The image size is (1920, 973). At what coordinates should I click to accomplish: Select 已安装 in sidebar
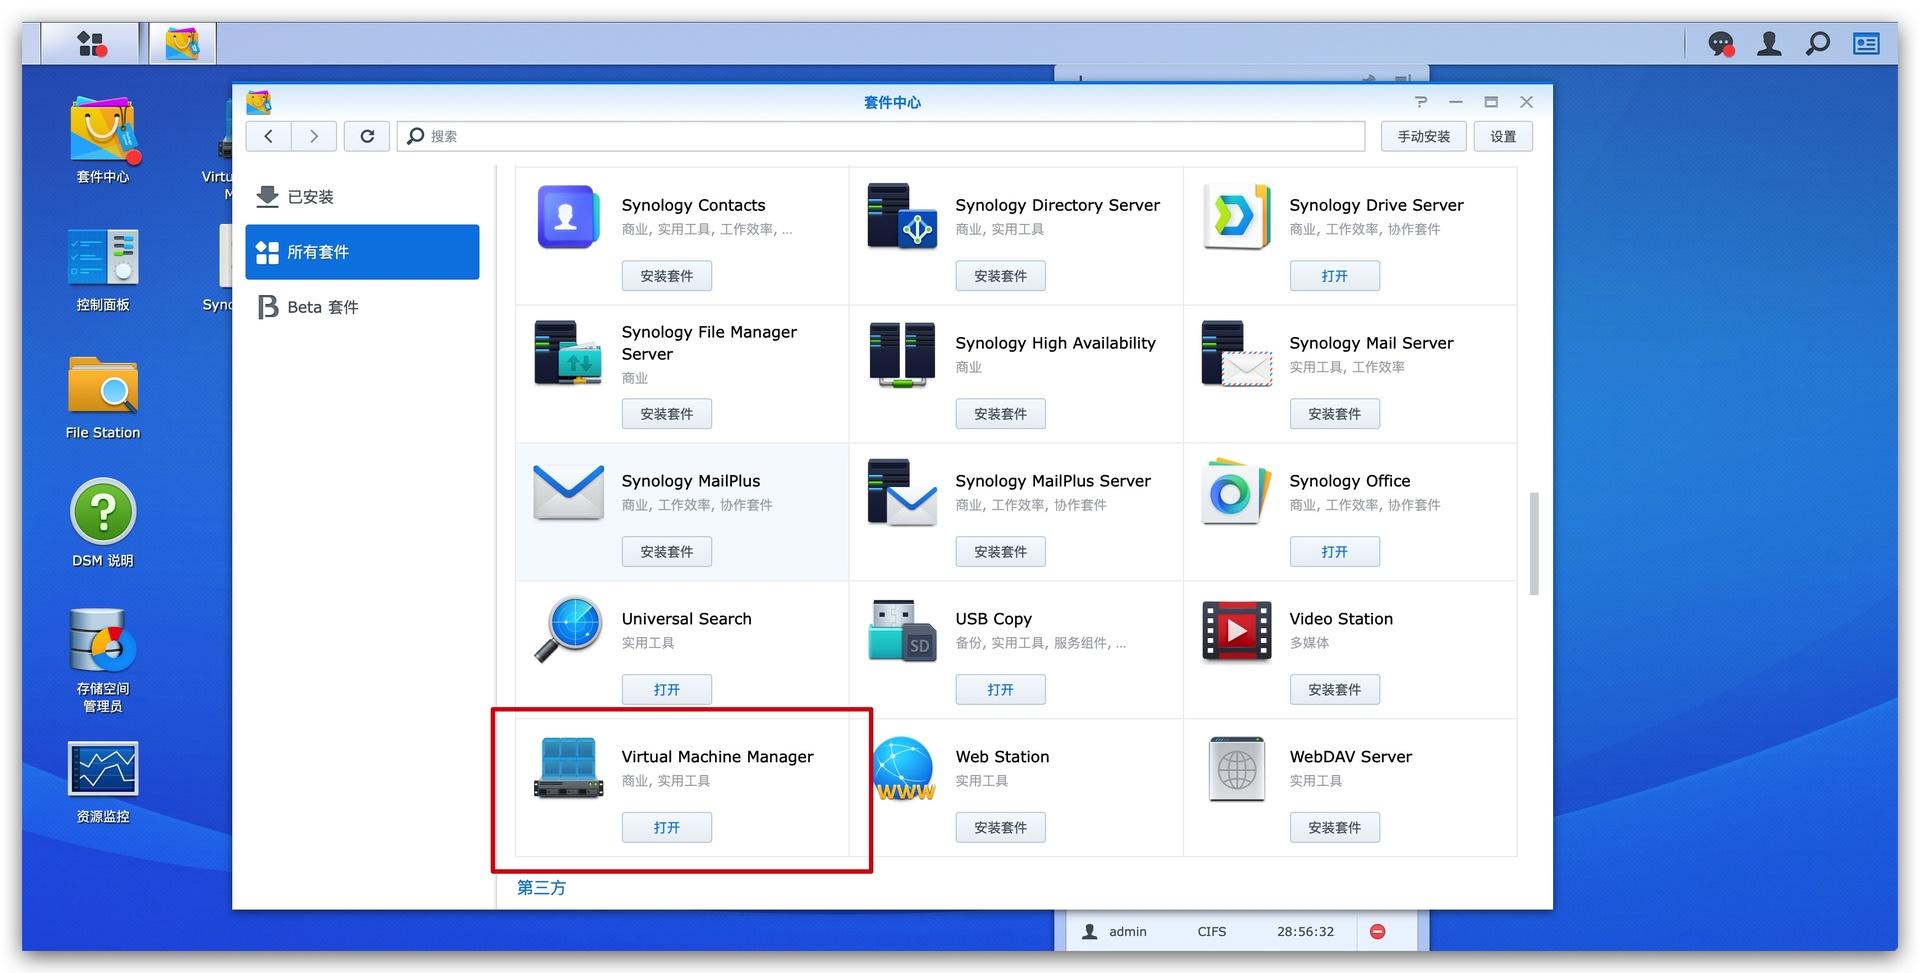(362, 197)
